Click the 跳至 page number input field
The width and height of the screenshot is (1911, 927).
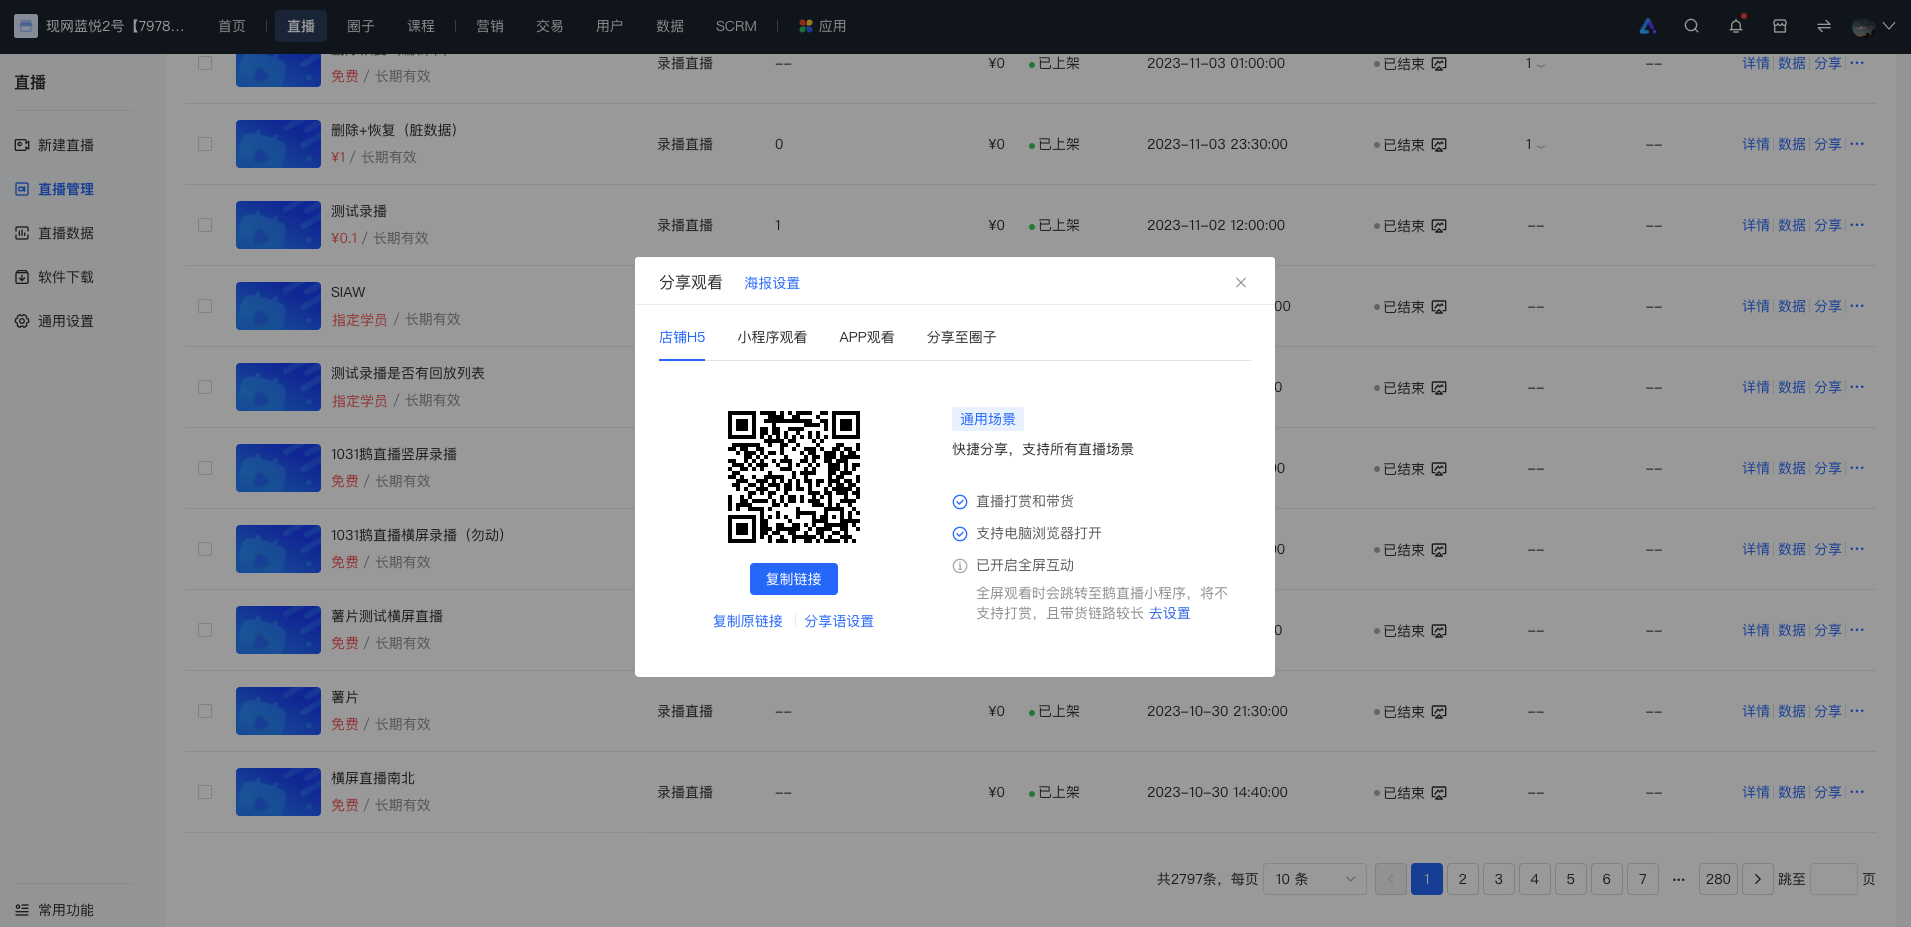(x=1834, y=879)
